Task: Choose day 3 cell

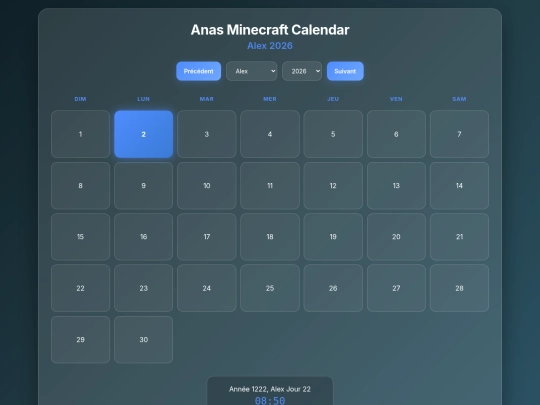Action: pyautogui.click(x=207, y=134)
